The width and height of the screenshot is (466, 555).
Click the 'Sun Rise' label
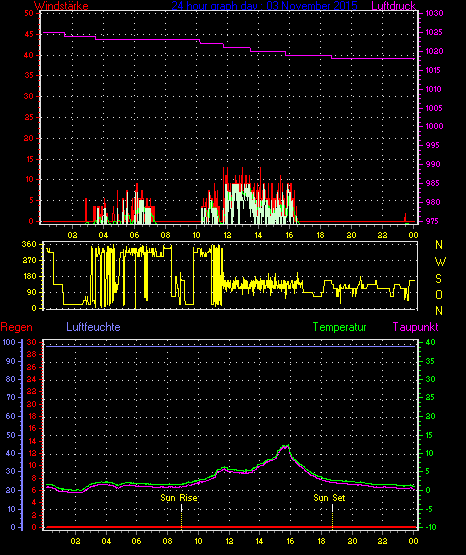point(179,498)
